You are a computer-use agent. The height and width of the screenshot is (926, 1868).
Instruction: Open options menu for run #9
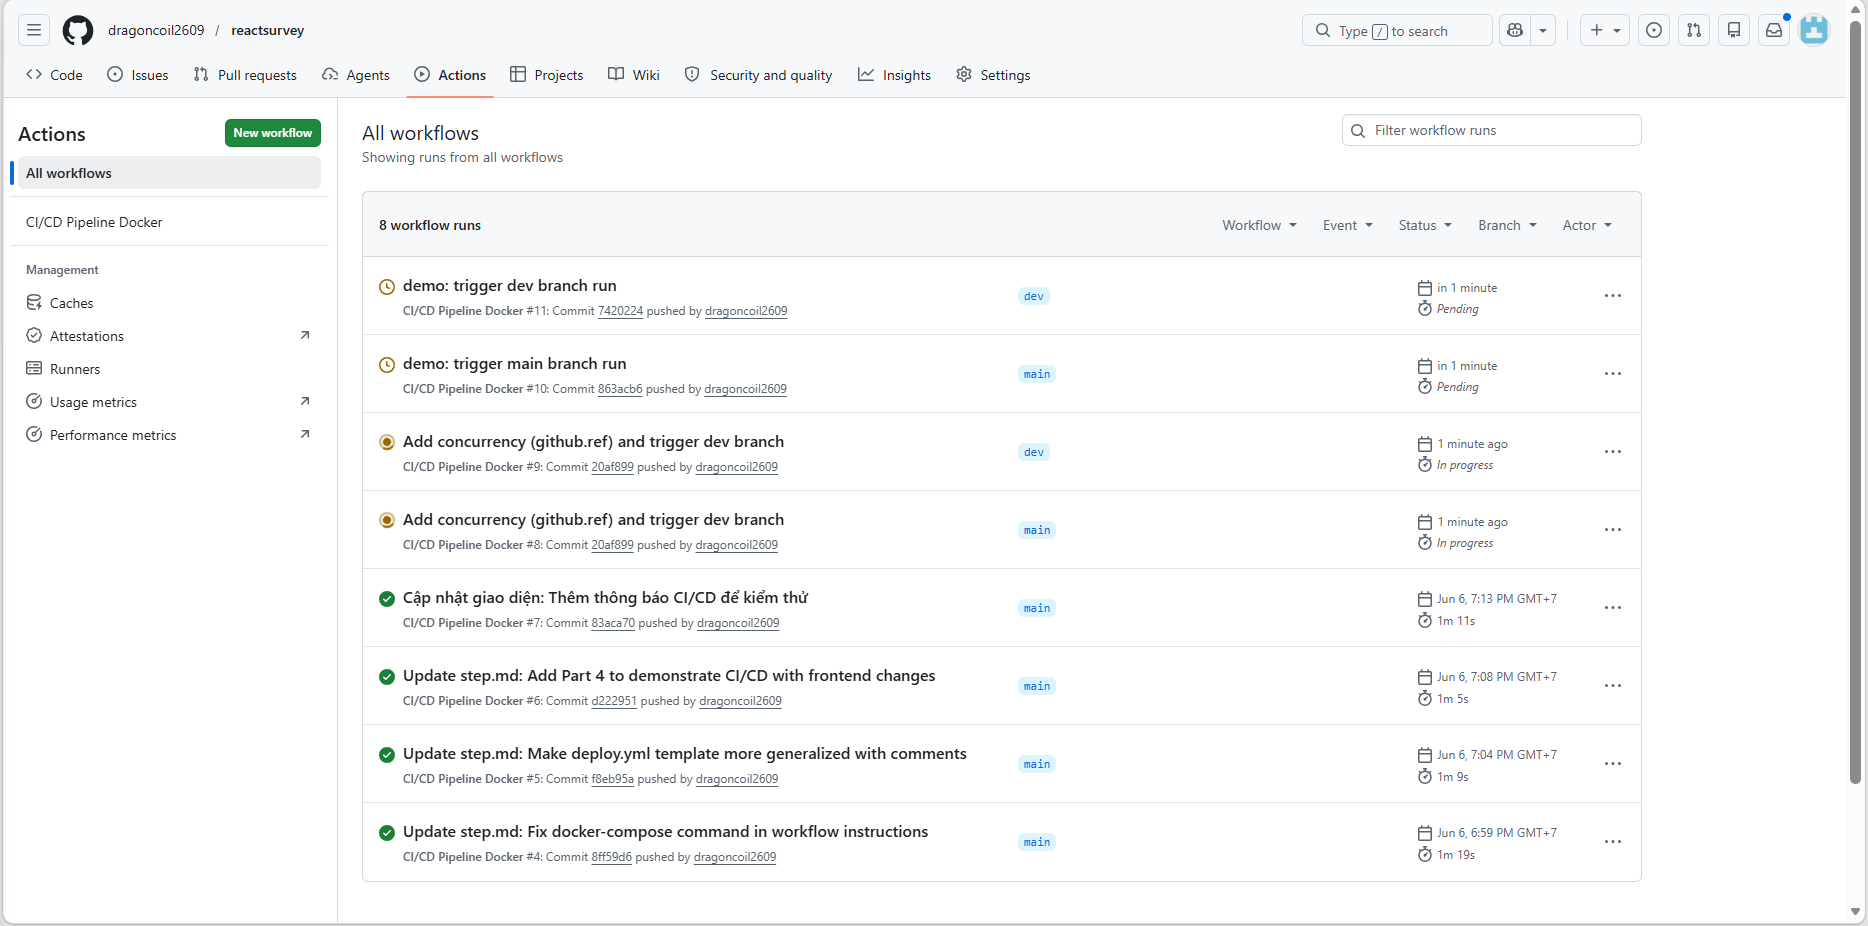1613,452
